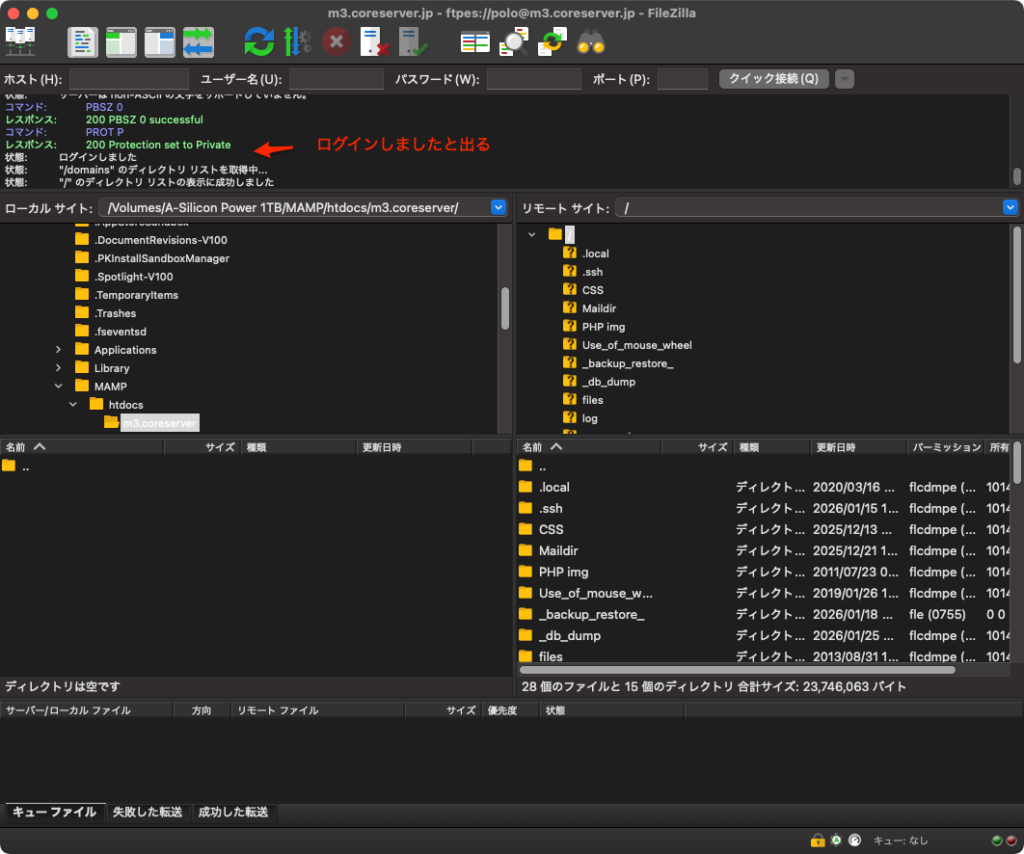
Task: Switch to the 失敗した転送 tab
Action: point(148,812)
